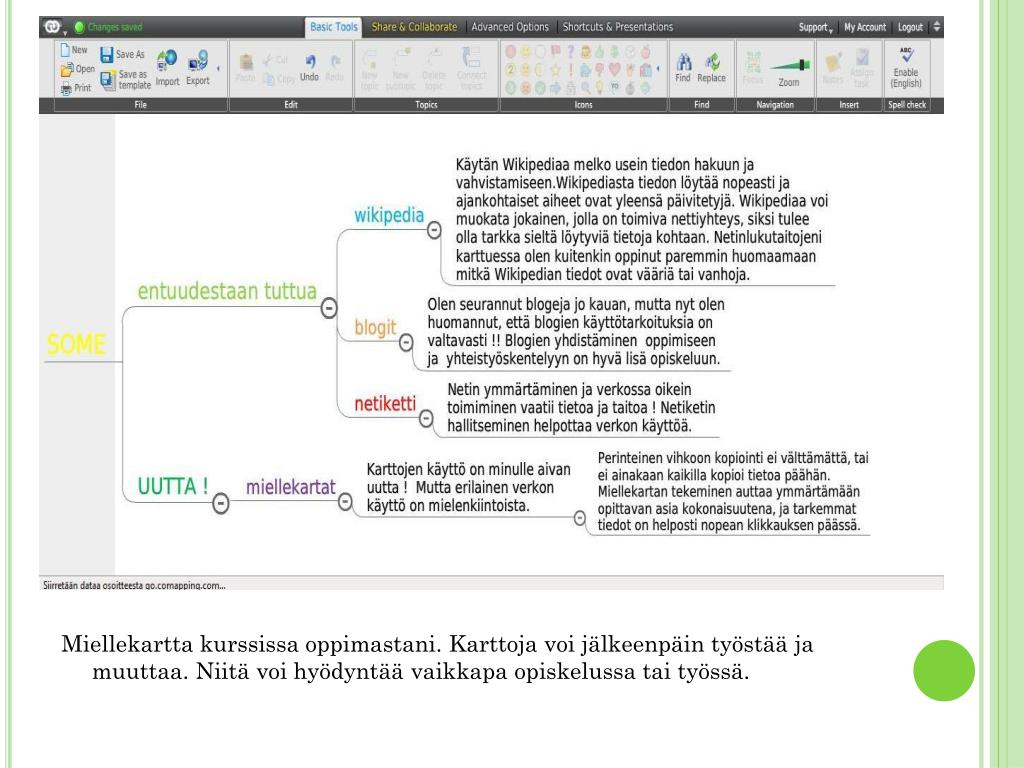
Task: Click the Delete topic icon
Action: 434,58
